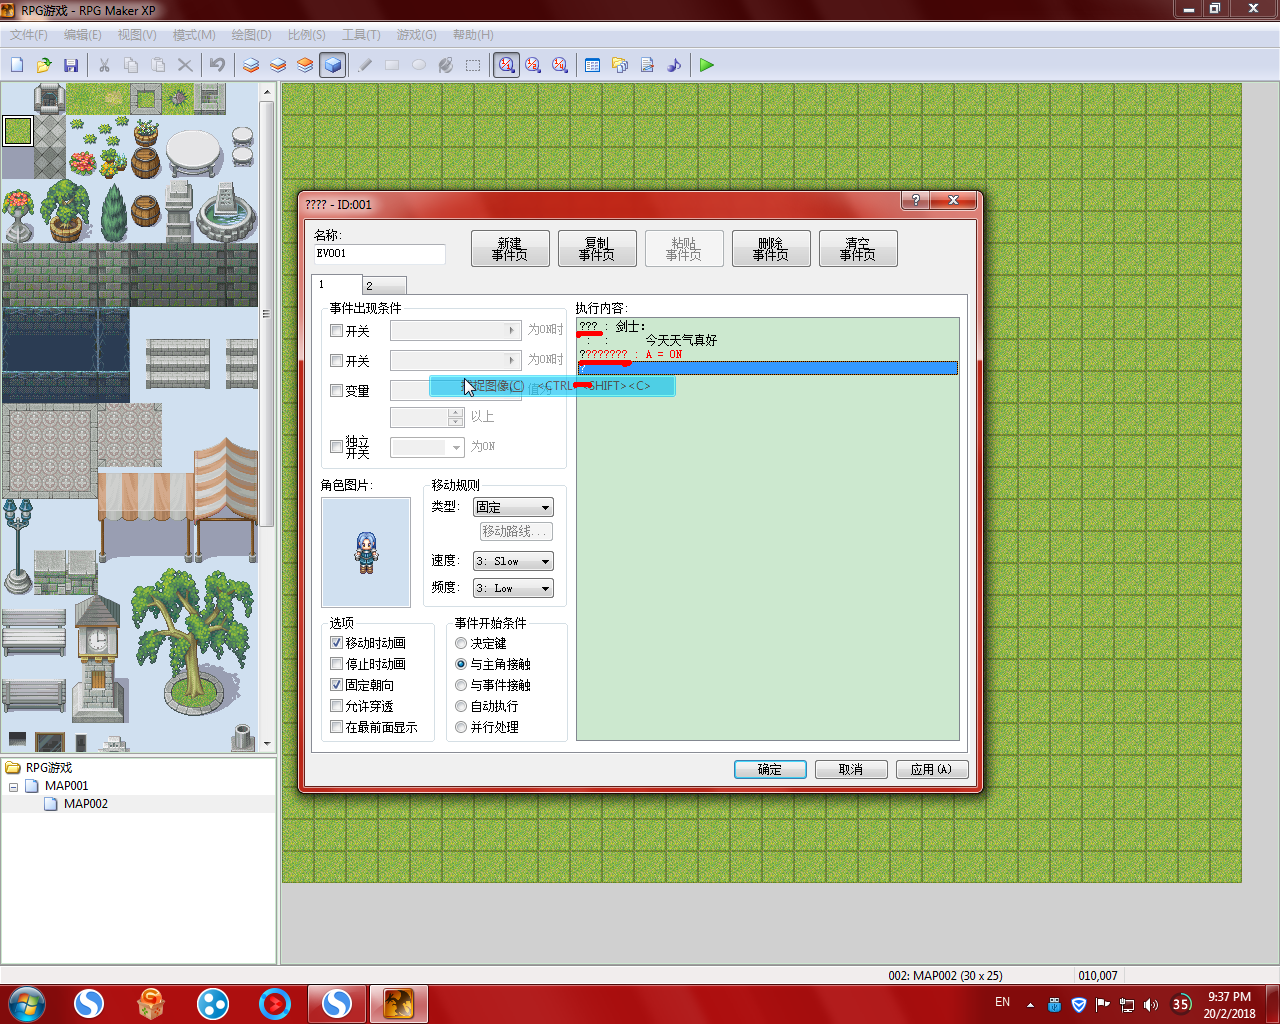The image size is (1280, 1024).
Task: Set zoom to 1/1 scale icon
Action: click(x=507, y=65)
